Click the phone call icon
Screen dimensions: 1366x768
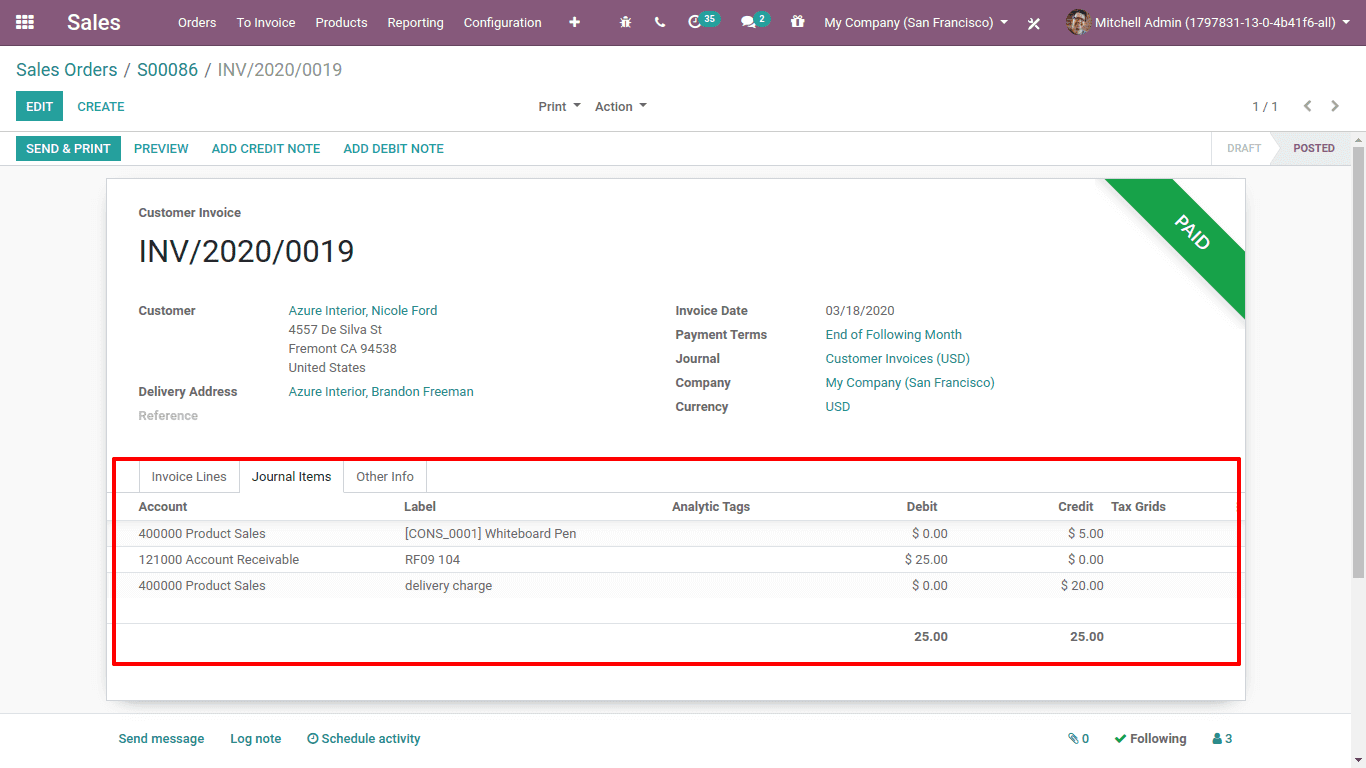[x=660, y=22]
